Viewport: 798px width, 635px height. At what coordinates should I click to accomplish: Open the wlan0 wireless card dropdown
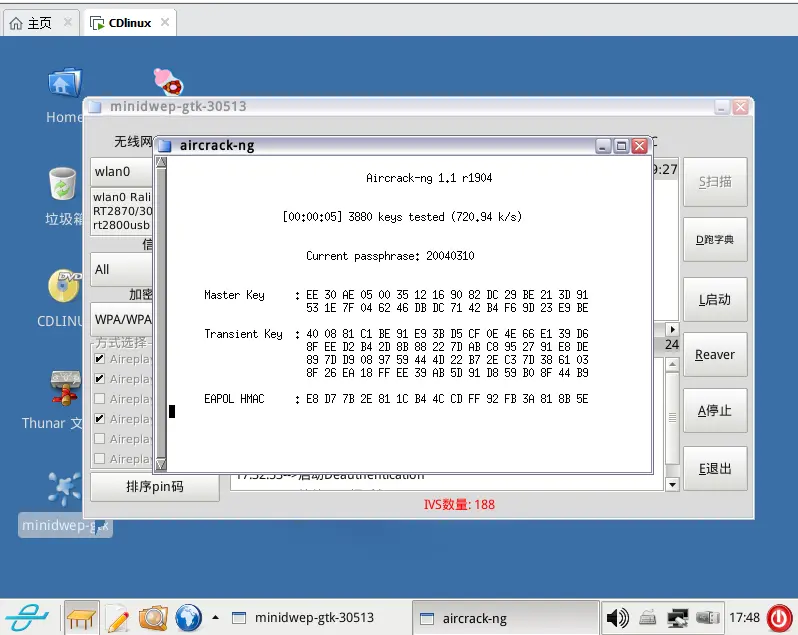click(122, 171)
